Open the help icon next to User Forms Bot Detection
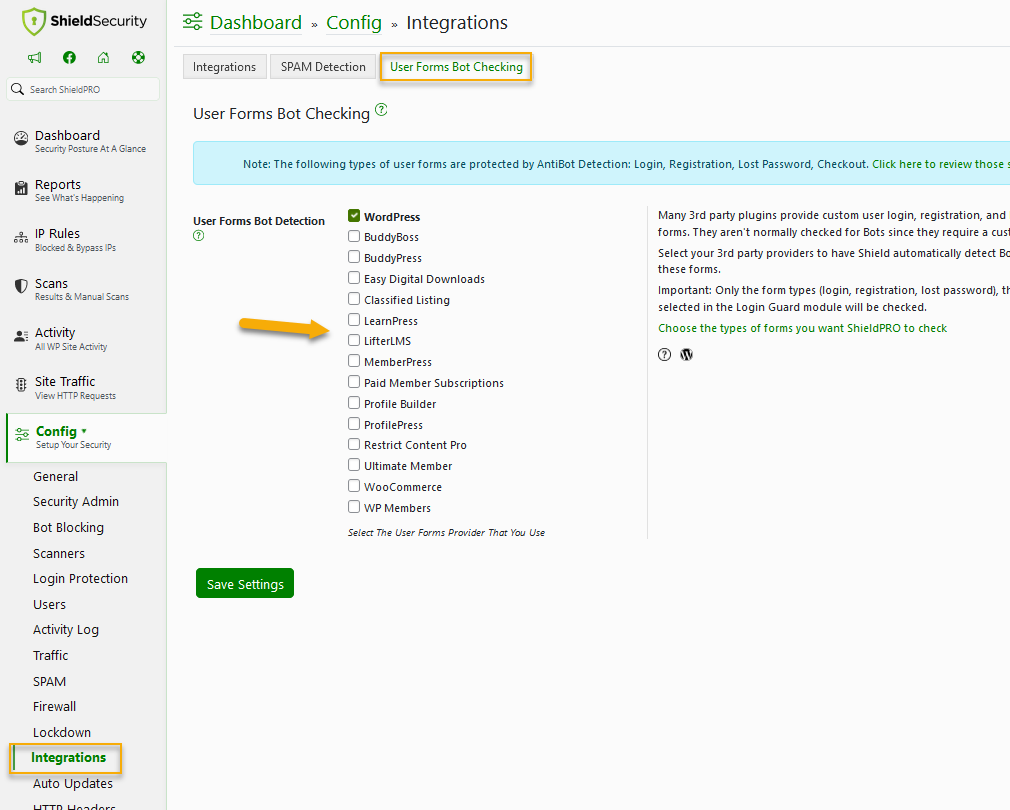Viewport: 1010px width, 810px height. 198,236
